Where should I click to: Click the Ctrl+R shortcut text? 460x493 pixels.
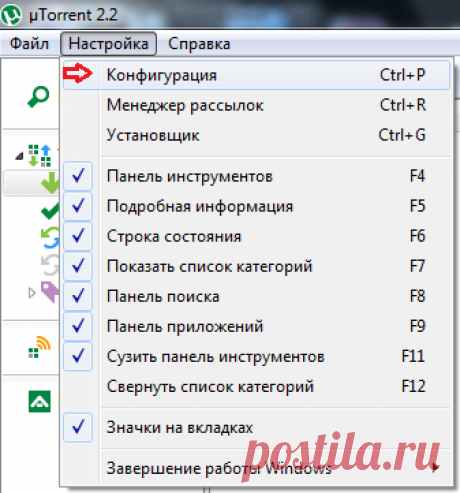pos(403,105)
